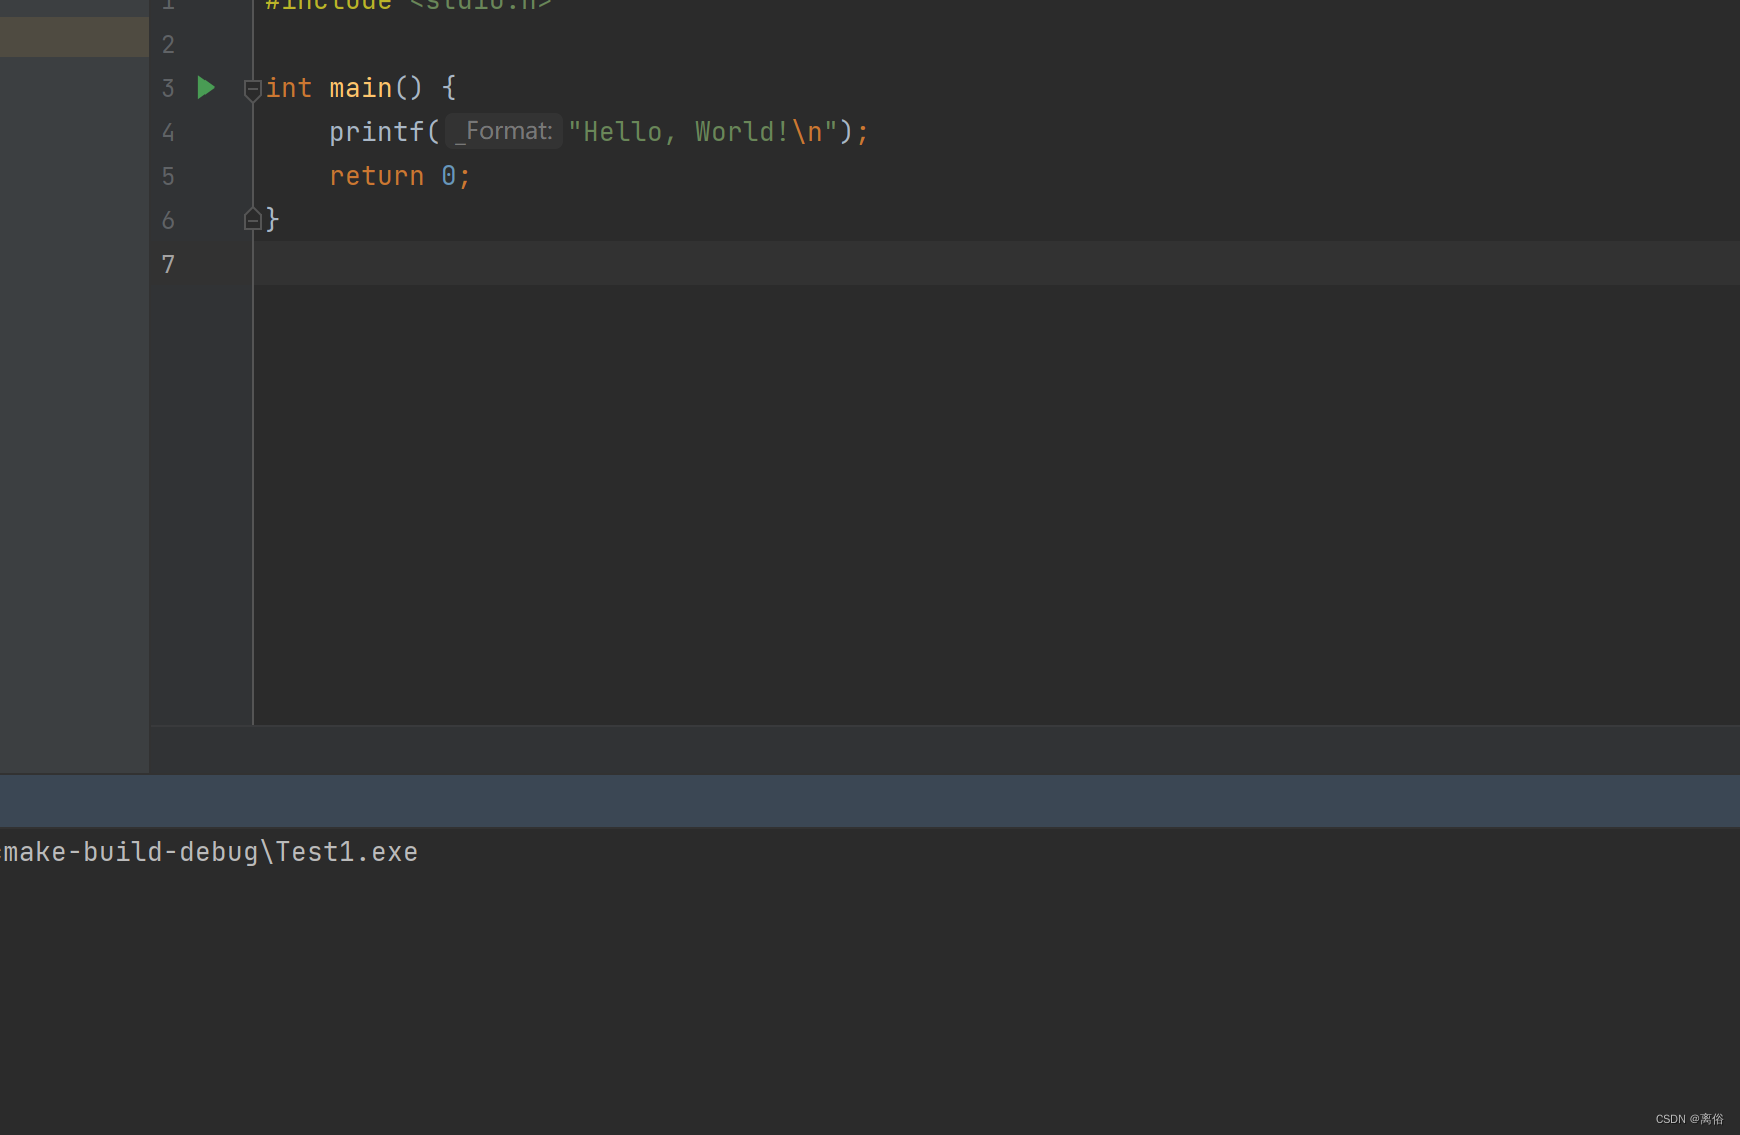Collapse the closing brace fold marker
This screenshot has width=1740, height=1135.
(253, 219)
